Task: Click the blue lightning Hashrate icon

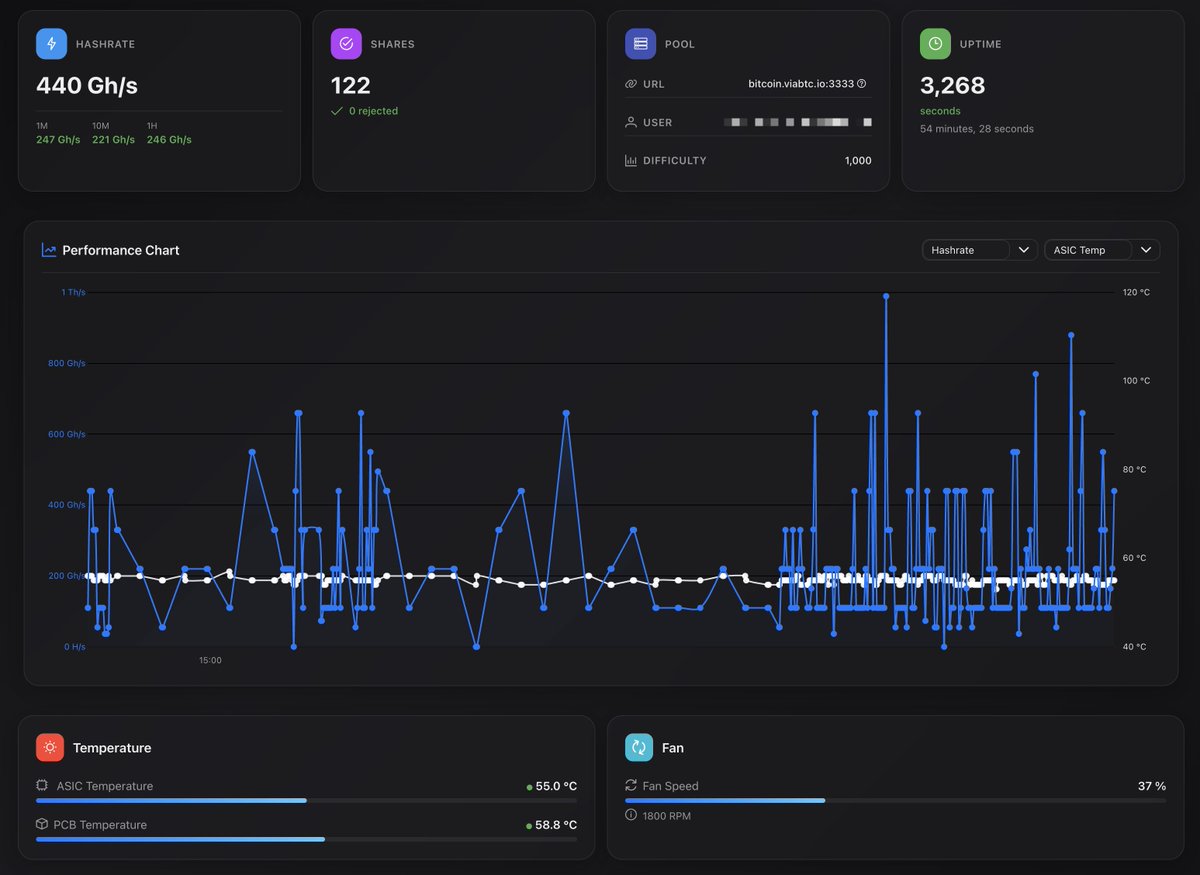Action: (51, 44)
